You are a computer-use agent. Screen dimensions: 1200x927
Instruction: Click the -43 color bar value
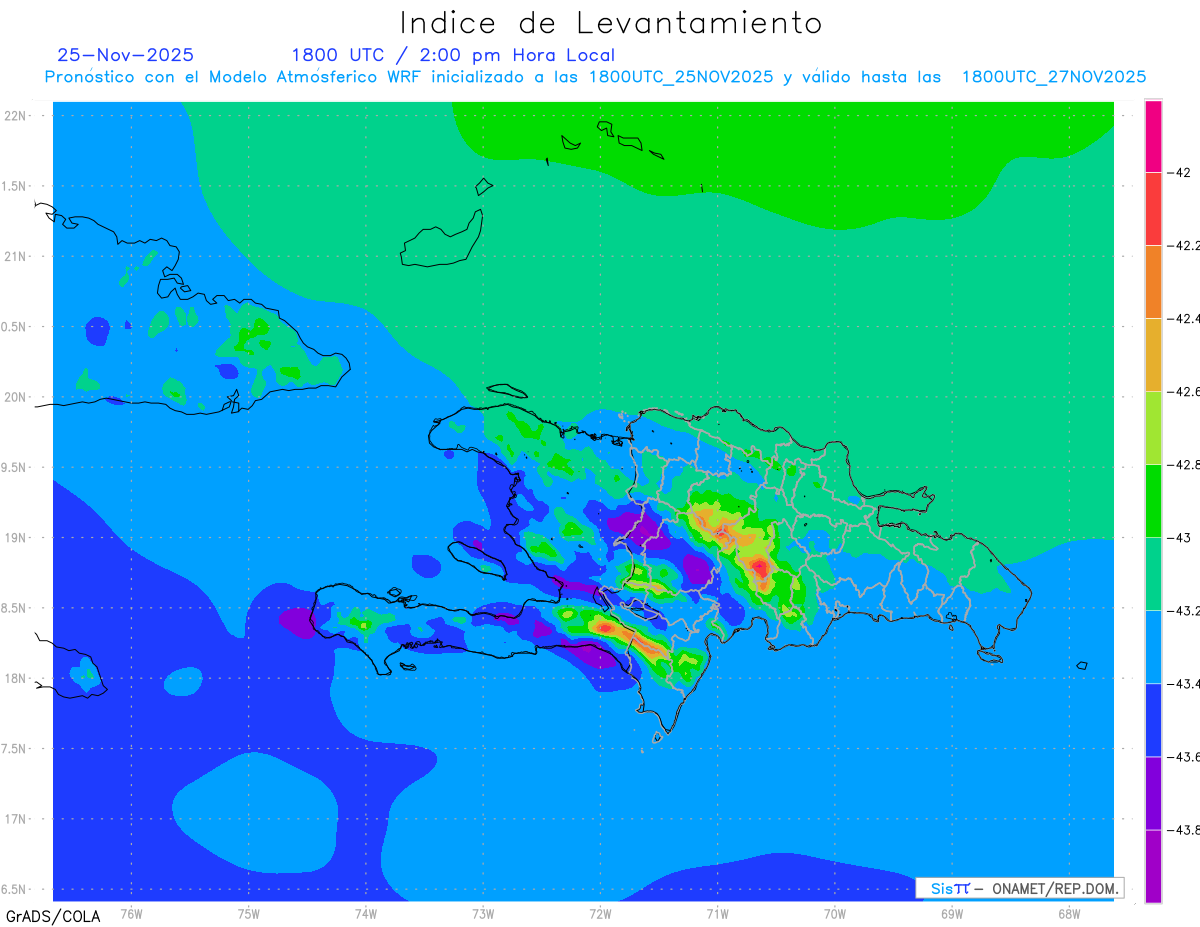1181,537
